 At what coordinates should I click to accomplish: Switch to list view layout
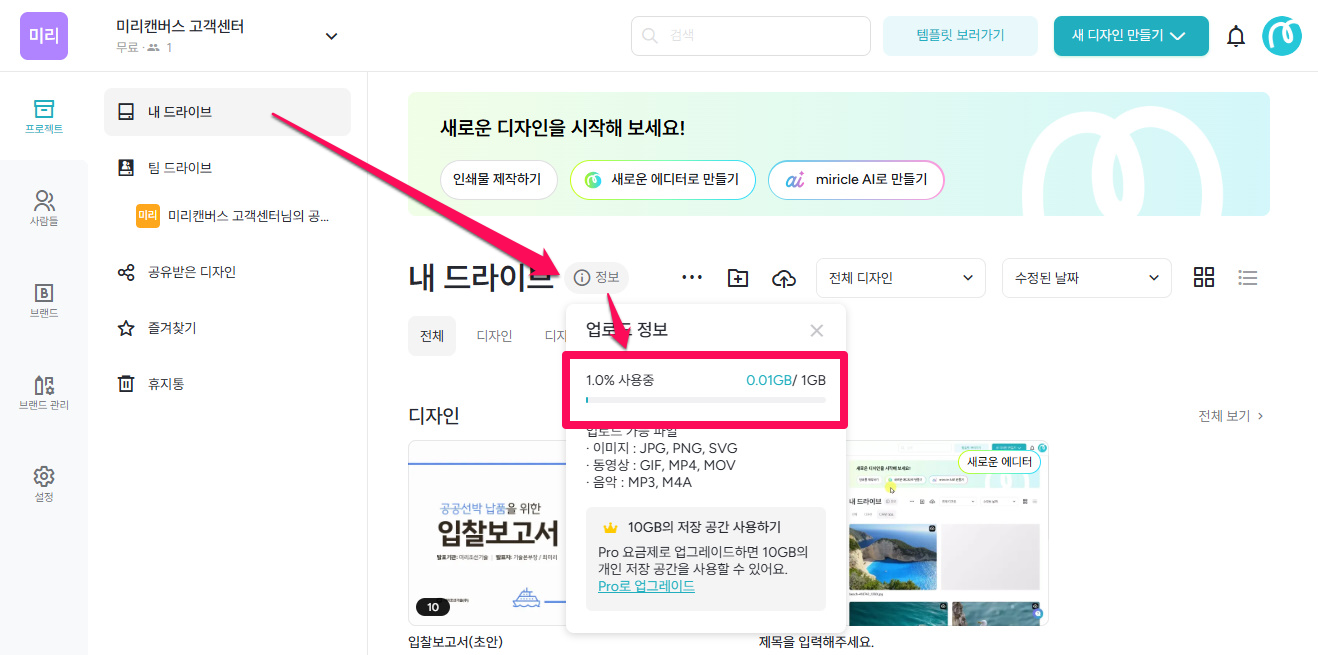pyautogui.click(x=1247, y=278)
